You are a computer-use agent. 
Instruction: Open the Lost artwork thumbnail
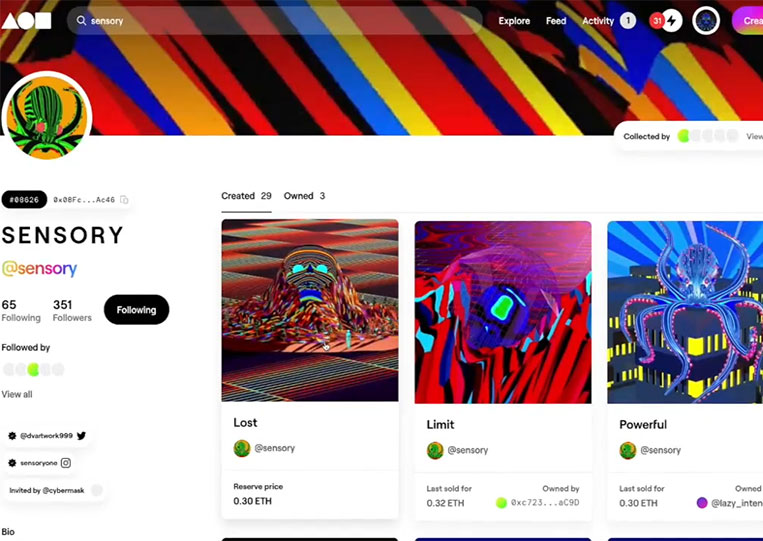(x=309, y=310)
